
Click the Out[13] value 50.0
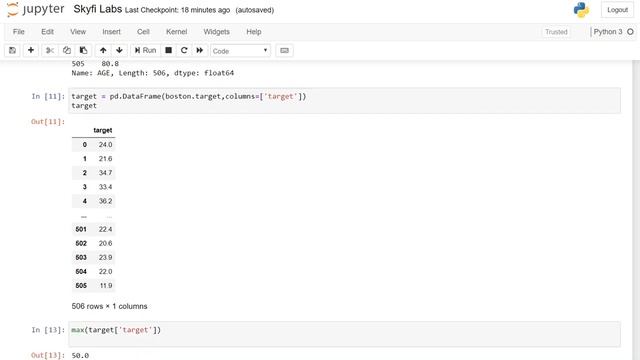(80, 356)
